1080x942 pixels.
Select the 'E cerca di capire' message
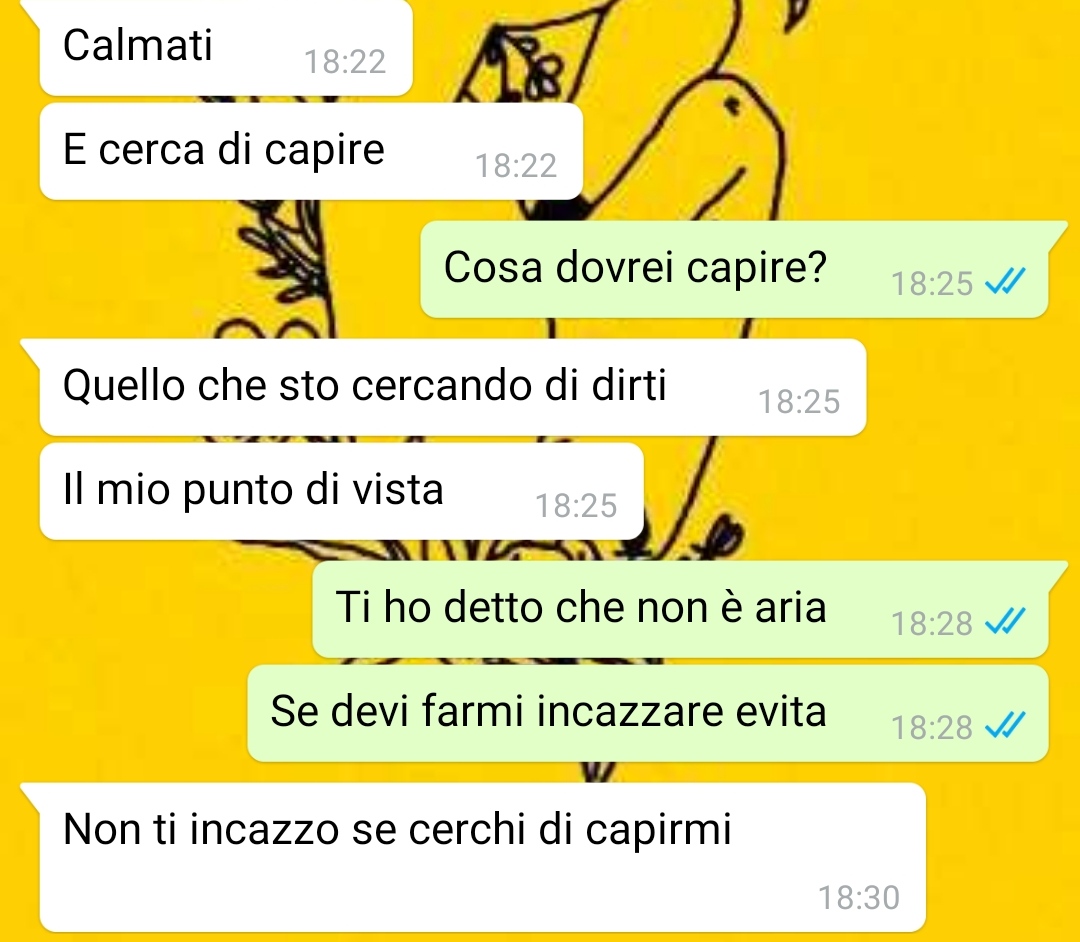(x=311, y=151)
